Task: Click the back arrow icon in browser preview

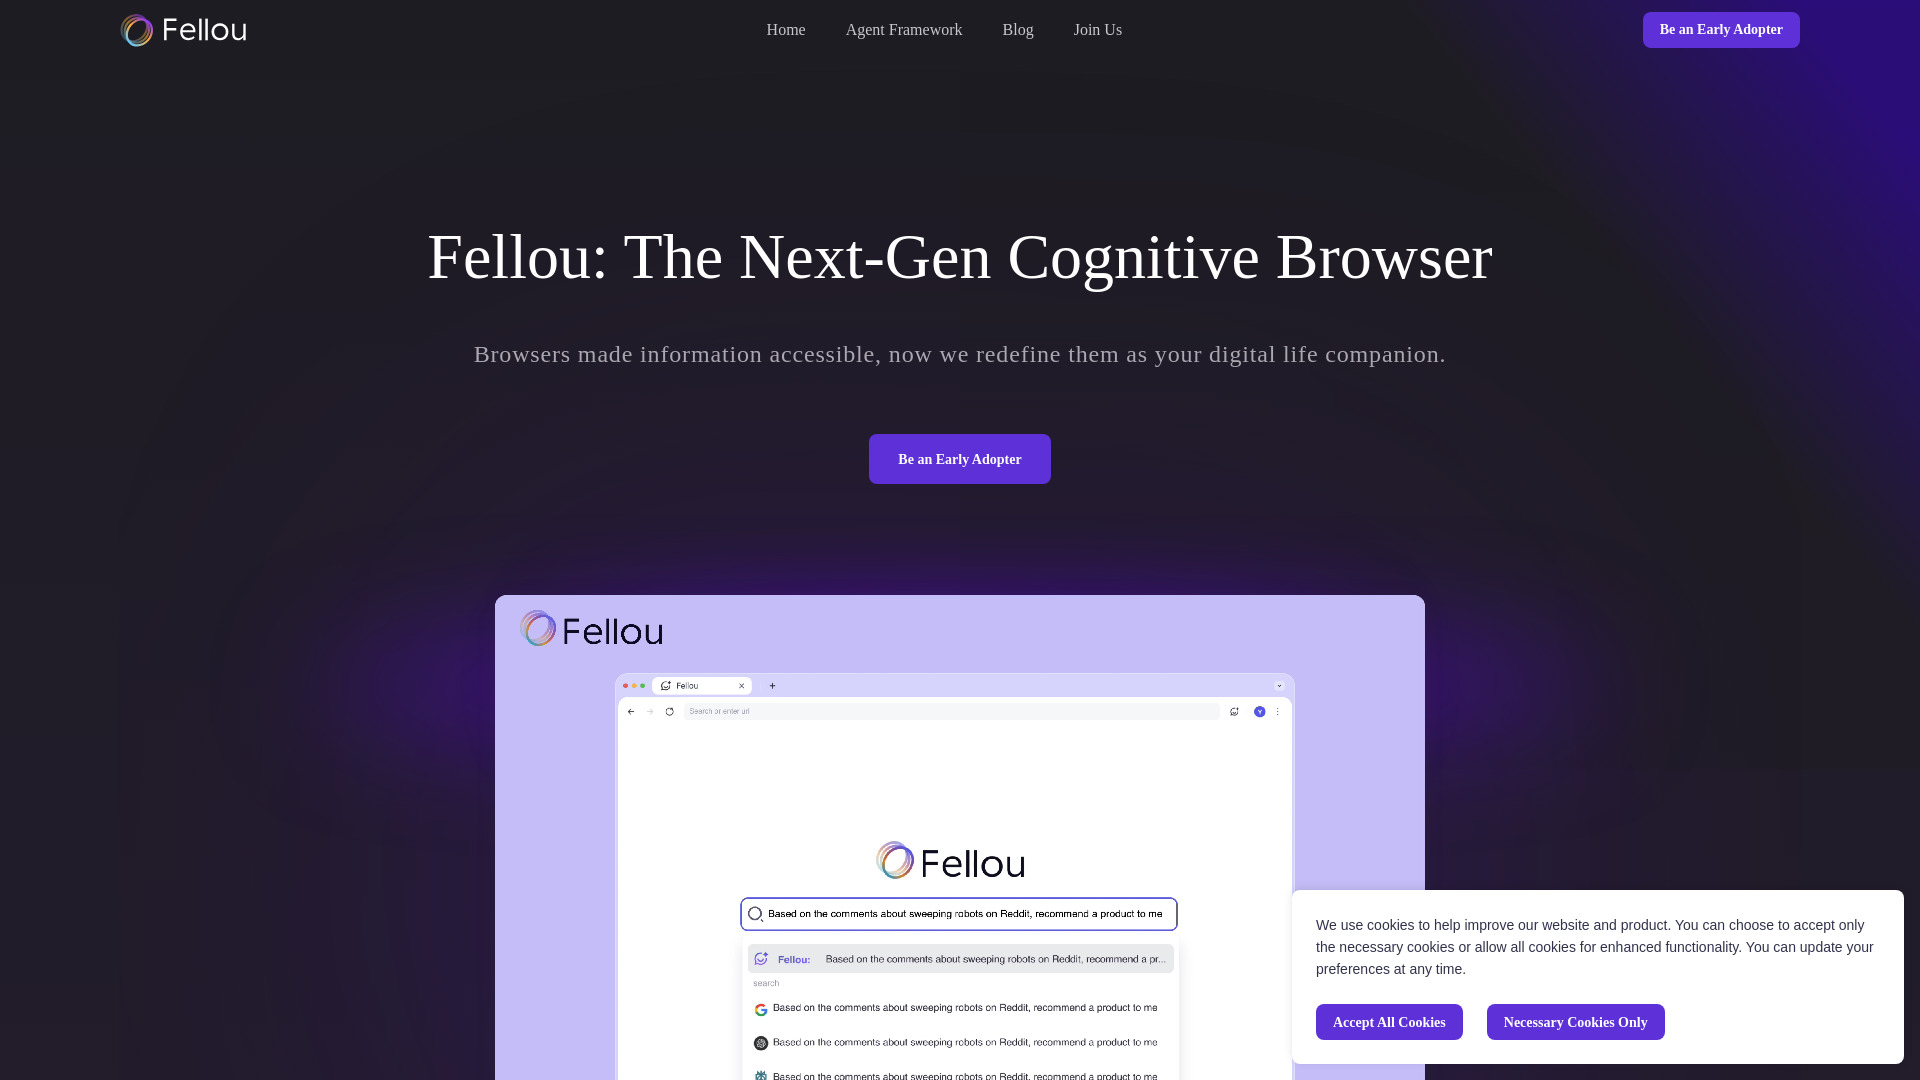Action: pos(632,711)
